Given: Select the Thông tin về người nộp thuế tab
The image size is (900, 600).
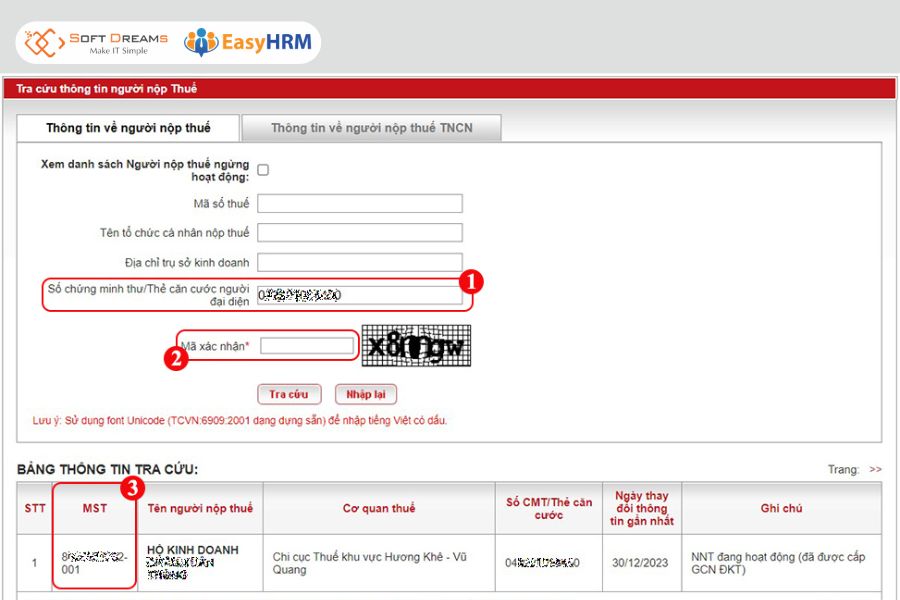Looking at the screenshot, I should click(128, 128).
